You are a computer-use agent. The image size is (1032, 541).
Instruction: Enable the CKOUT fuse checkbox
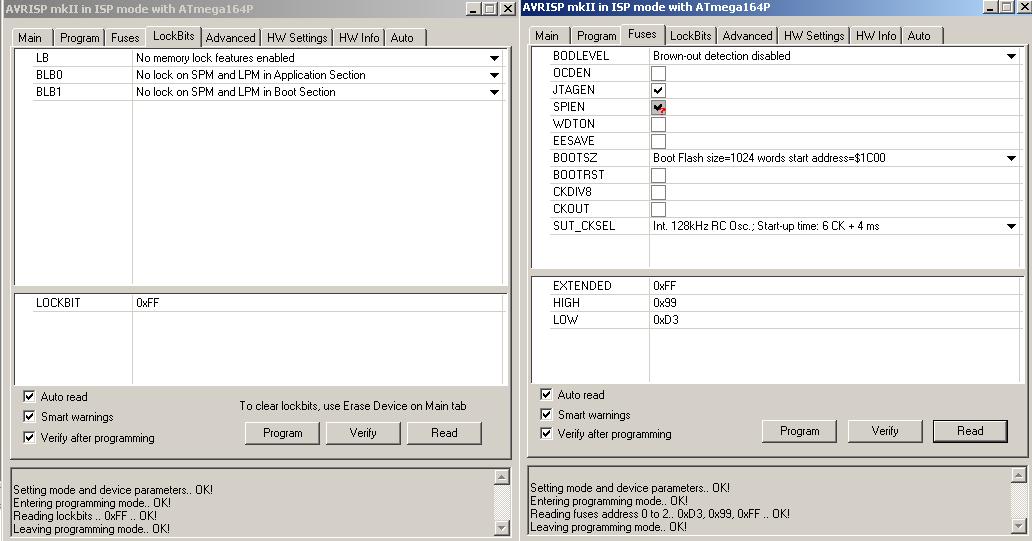(x=658, y=209)
